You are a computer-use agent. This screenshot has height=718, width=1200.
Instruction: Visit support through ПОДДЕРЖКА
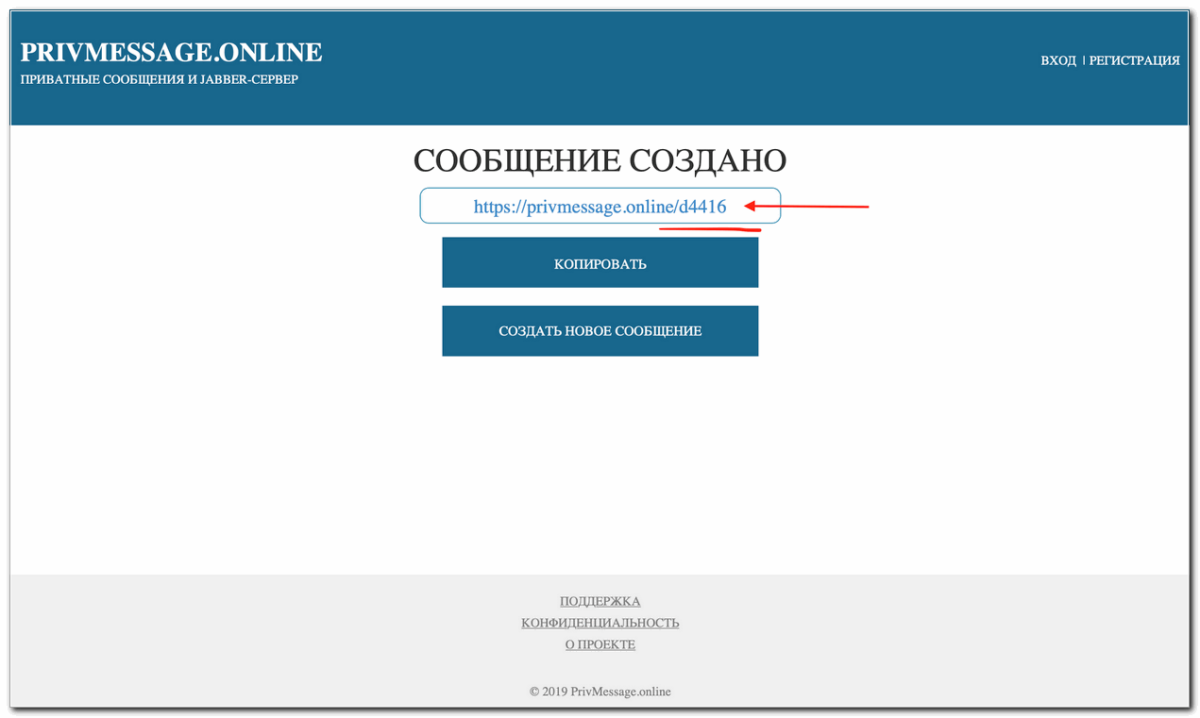(599, 601)
